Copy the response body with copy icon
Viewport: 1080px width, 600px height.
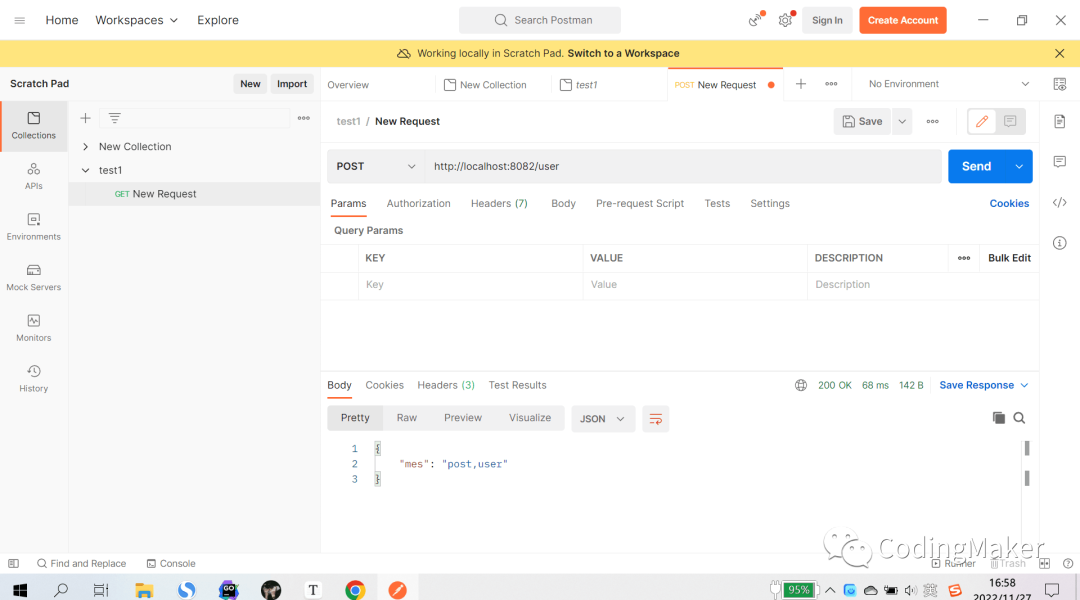point(998,418)
